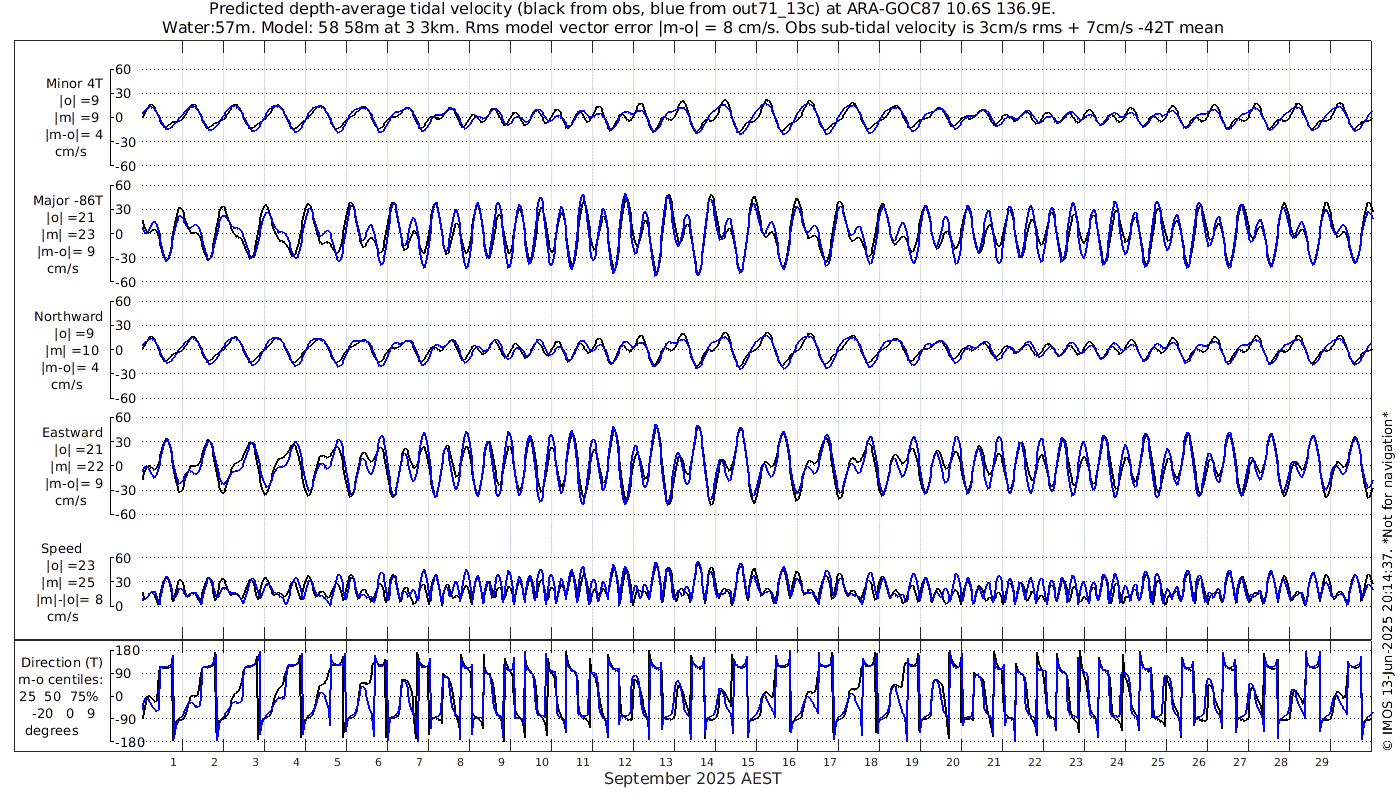This screenshot has height=800, width=1400.
Task: Click date tick "20" on the time axis
Action: coord(952,762)
